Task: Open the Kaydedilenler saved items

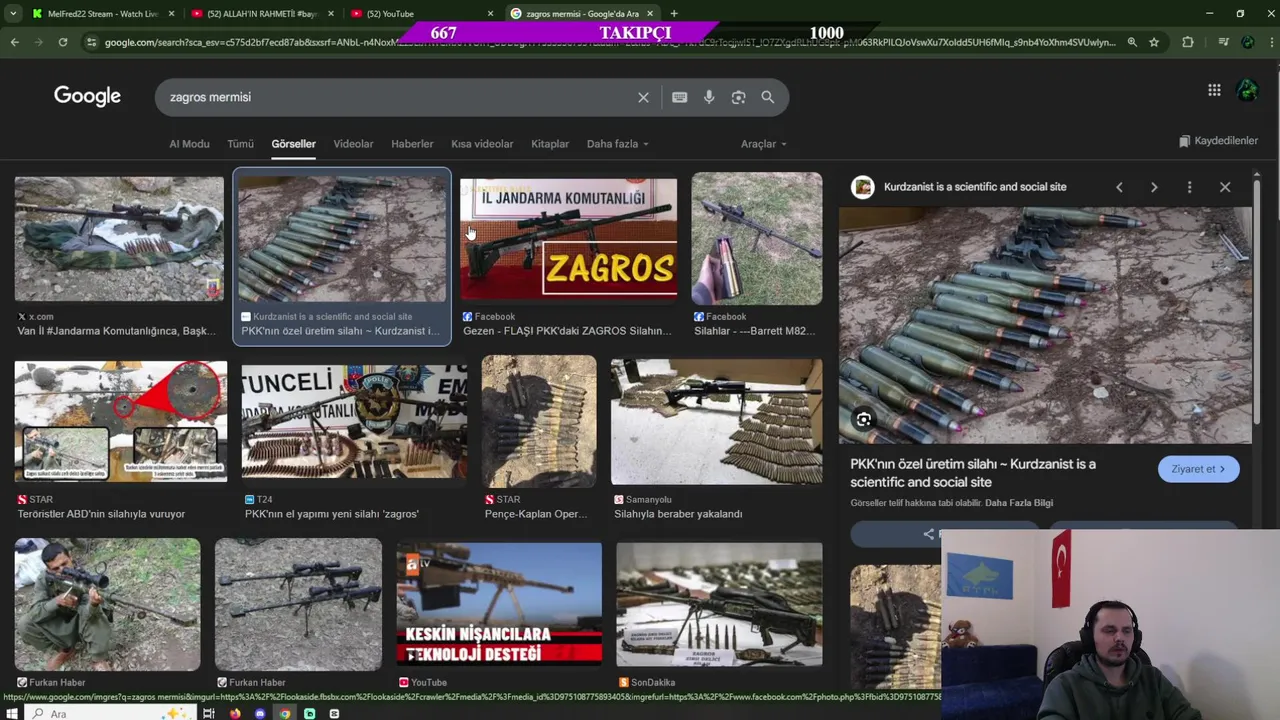Action: [x=1218, y=141]
